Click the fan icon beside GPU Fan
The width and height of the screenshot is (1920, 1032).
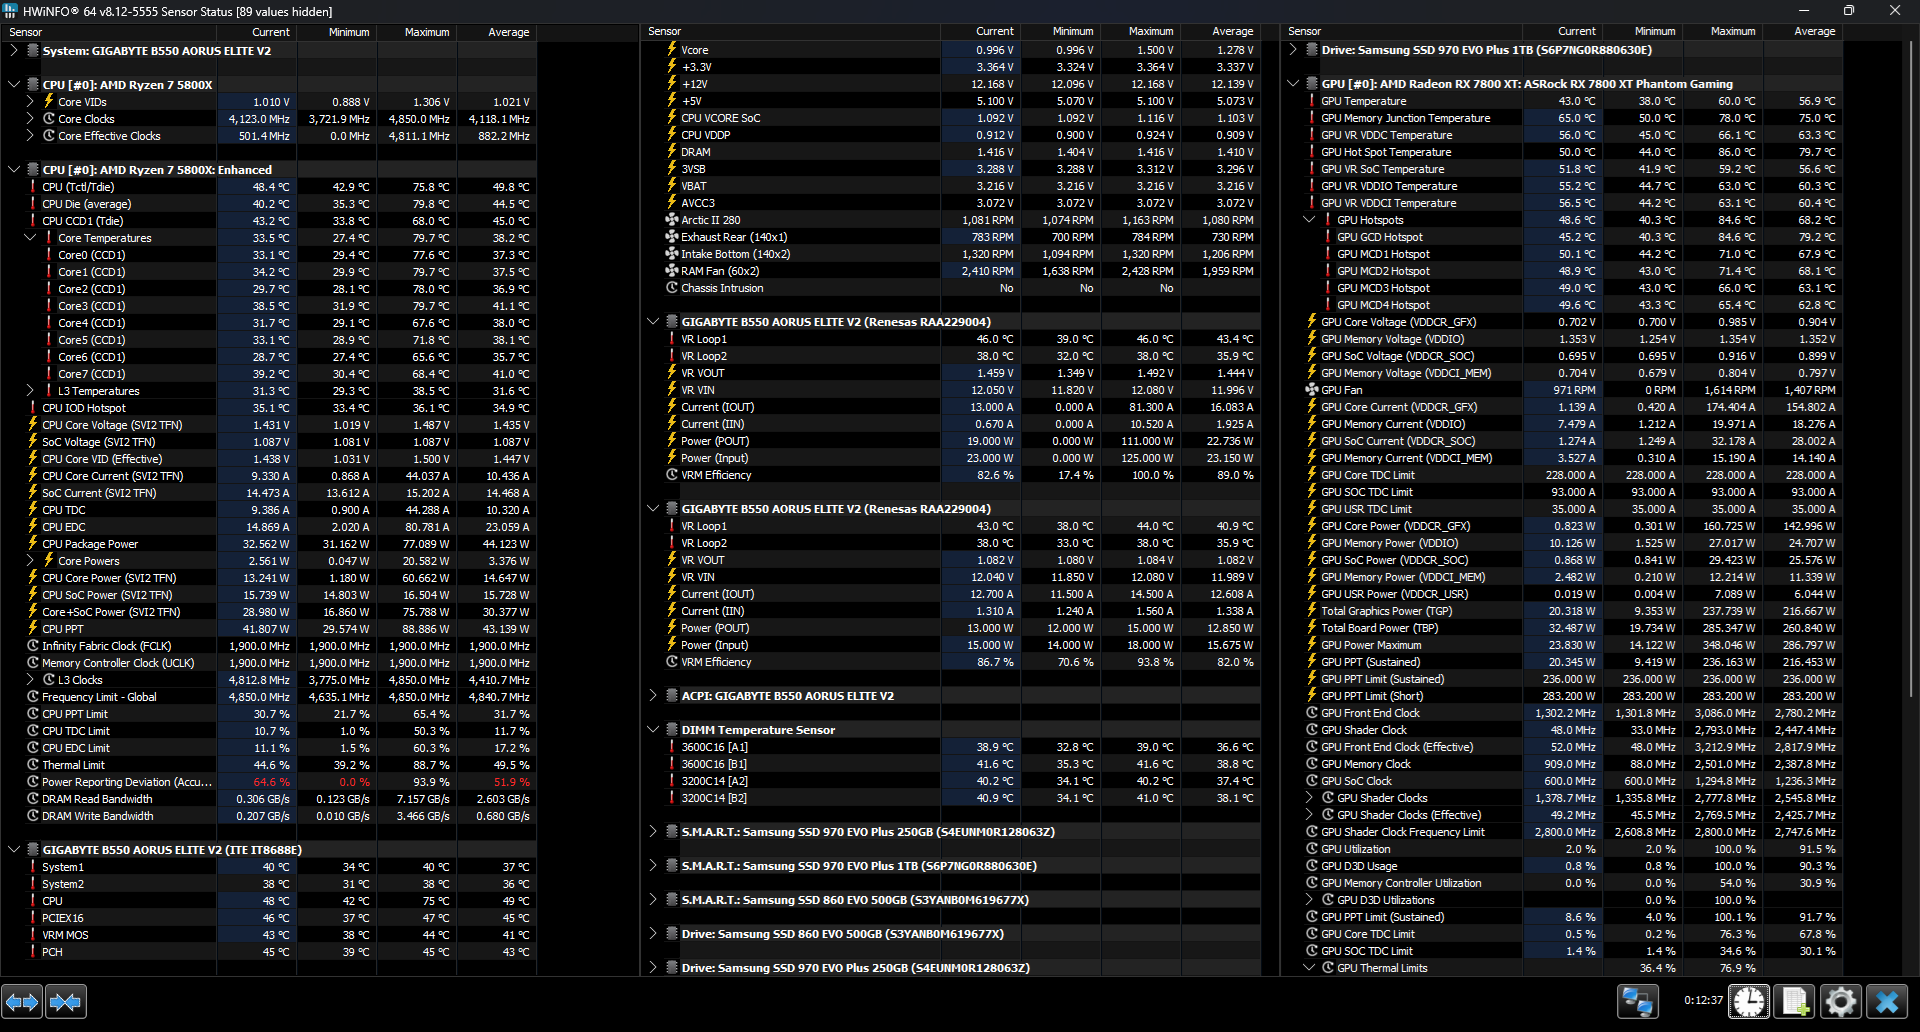click(1312, 390)
